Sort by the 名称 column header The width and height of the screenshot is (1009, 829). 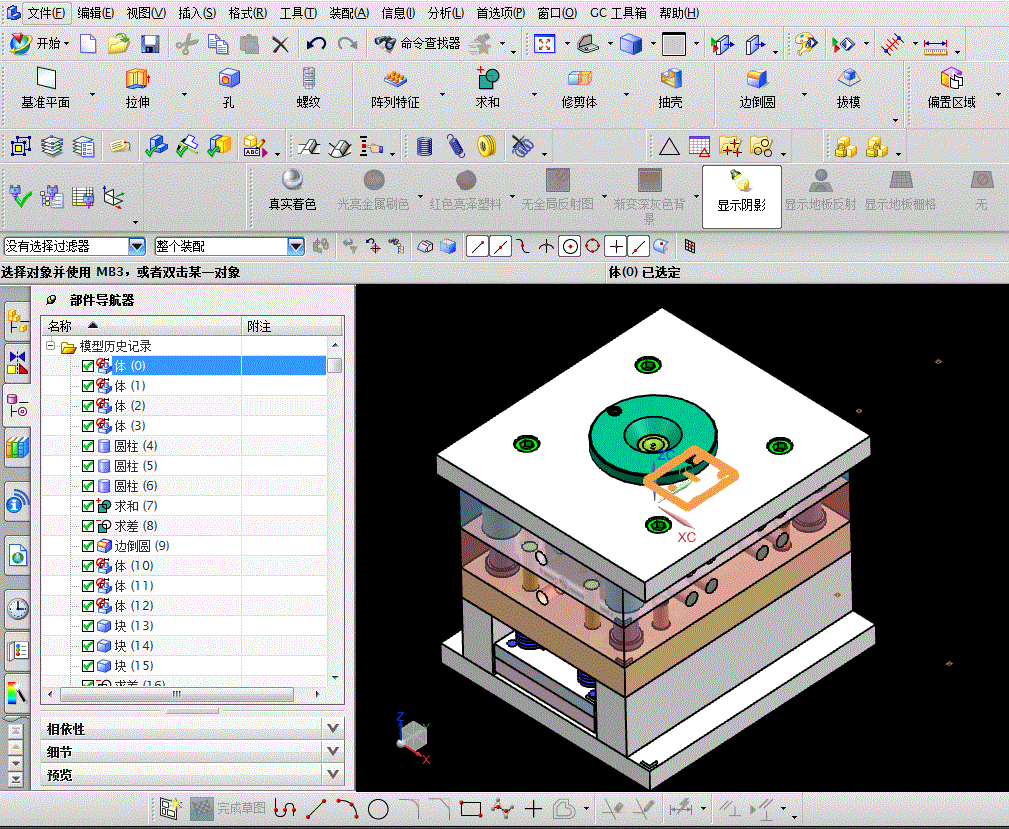click(x=60, y=326)
